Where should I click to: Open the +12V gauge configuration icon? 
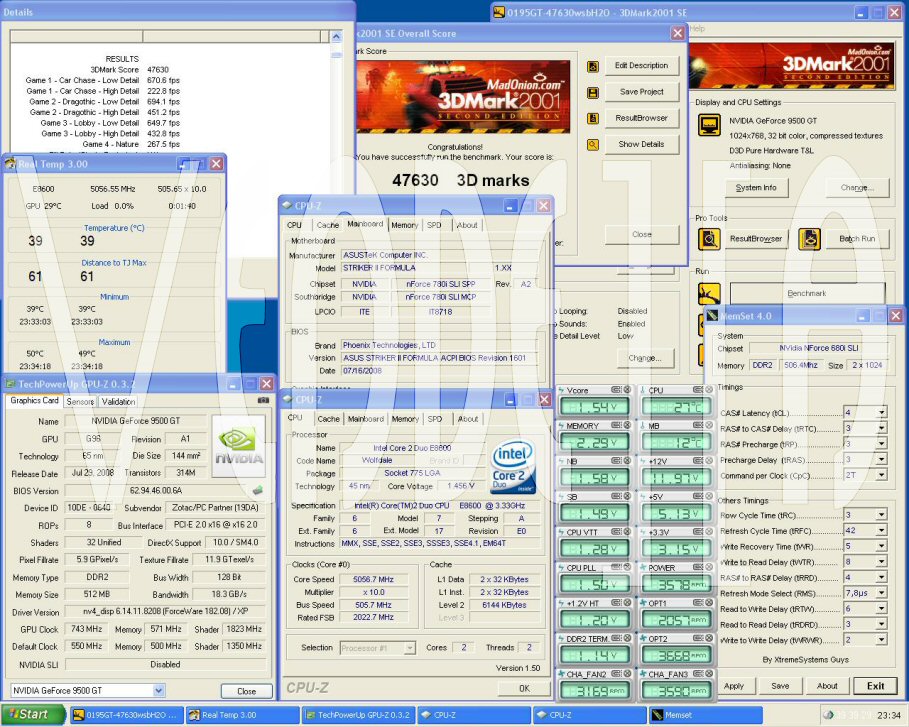pos(698,461)
